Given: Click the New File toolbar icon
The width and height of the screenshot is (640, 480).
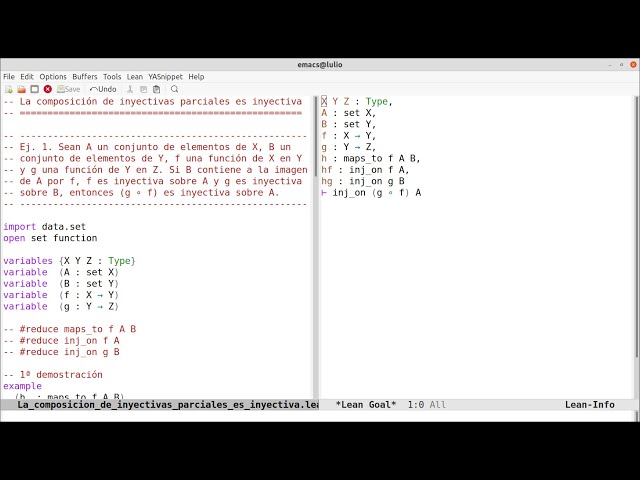Looking at the screenshot, I should pyautogui.click(x=9, y=89).
